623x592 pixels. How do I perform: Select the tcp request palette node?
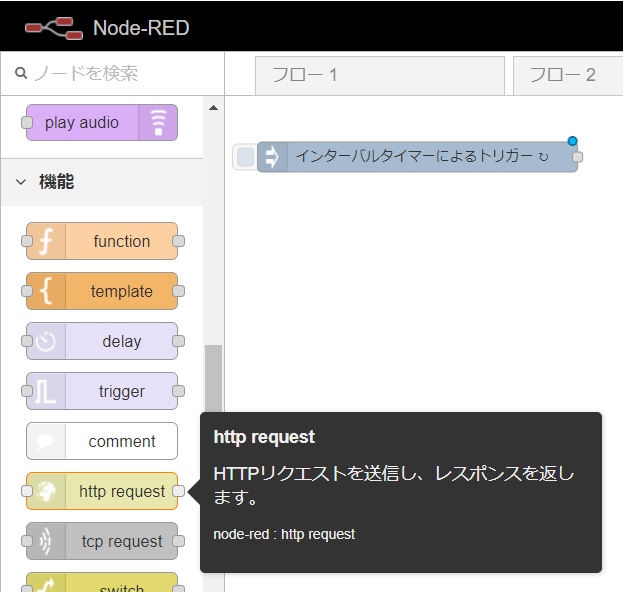[102, 541]
